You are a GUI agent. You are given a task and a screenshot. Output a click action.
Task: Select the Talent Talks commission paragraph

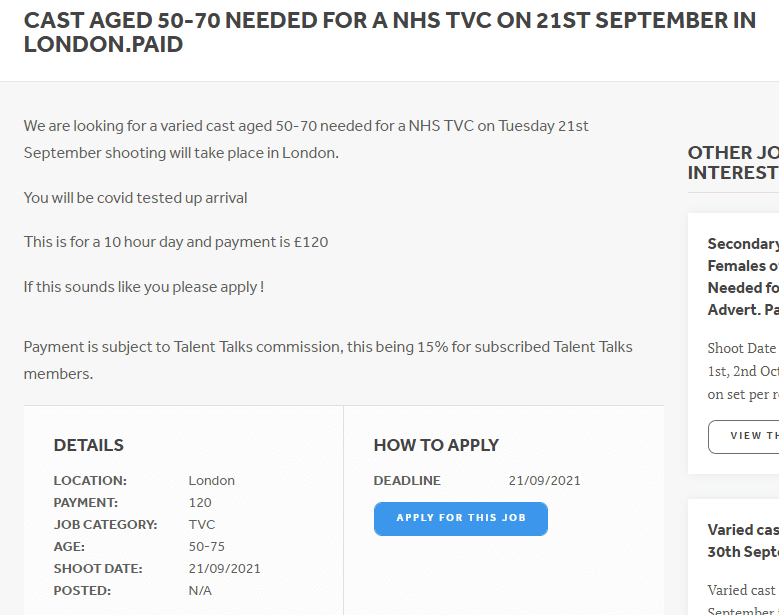(x=328, y=360)
